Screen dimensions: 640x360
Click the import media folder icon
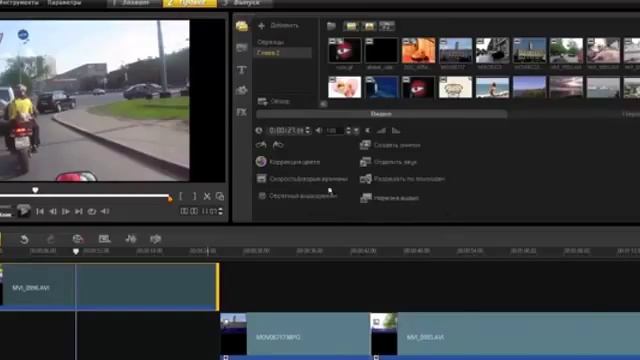click(x=331, y=26)
